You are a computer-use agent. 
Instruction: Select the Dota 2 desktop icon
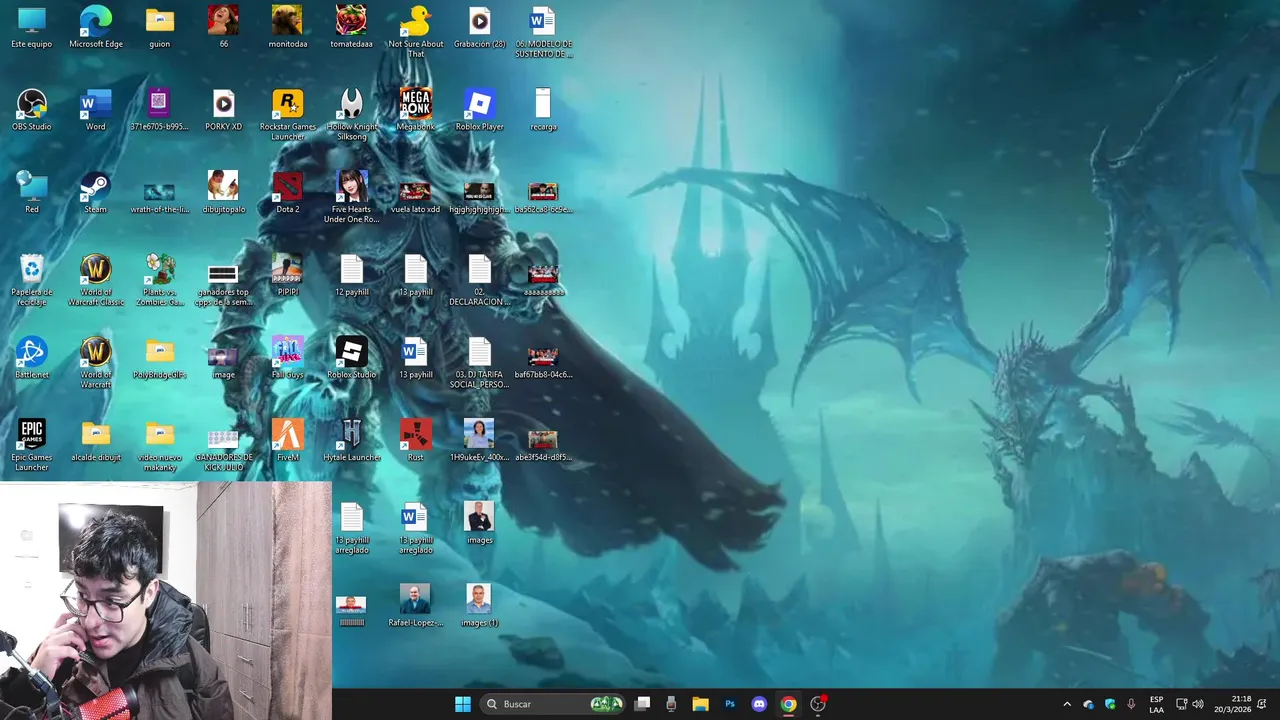click(x=288, y=193)
